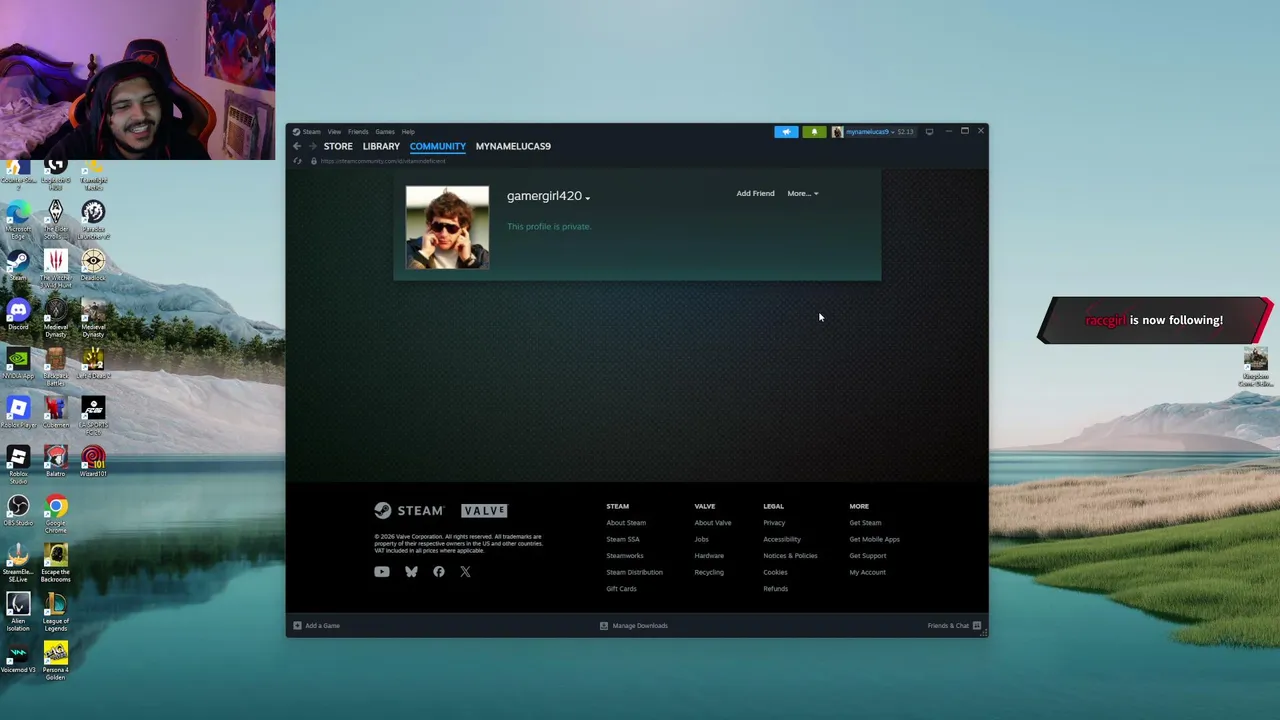Open the Privacy footer link
This screenshot has height=720, width=1280.
(x=774, y=523)
